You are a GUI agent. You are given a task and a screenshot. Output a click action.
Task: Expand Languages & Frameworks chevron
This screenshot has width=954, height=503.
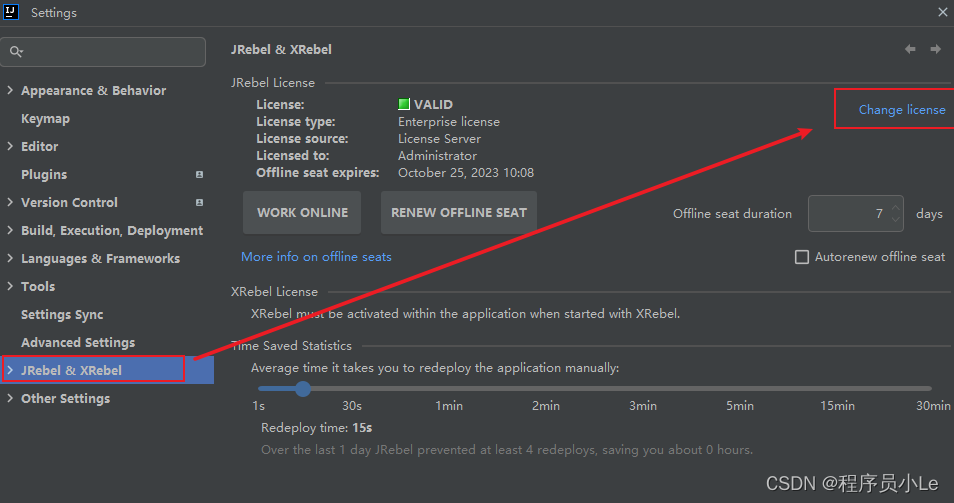(10, 258)
